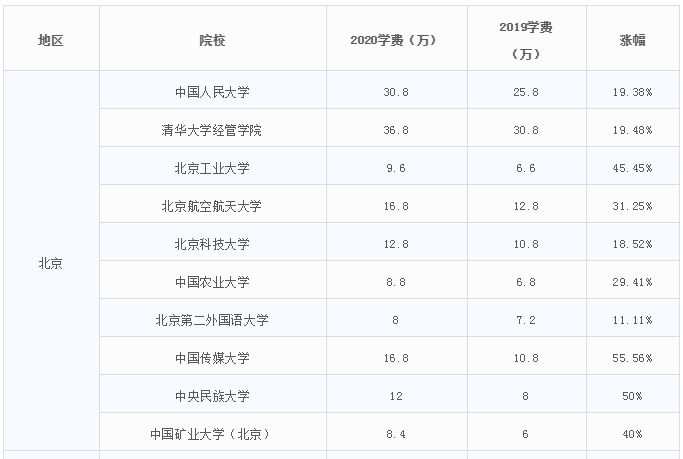Click 16.8 tuition for 中国传媒大学
The height and width of the screenshot is (459, 683).
tap(396, 358)
